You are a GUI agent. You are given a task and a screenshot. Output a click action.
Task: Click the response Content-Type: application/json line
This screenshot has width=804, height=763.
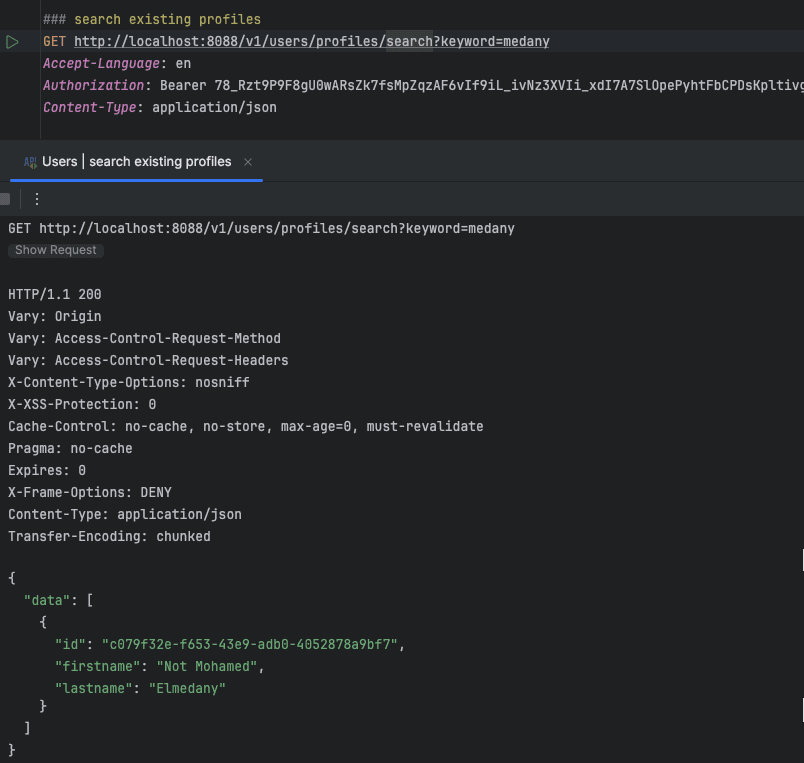click(125, 515)
